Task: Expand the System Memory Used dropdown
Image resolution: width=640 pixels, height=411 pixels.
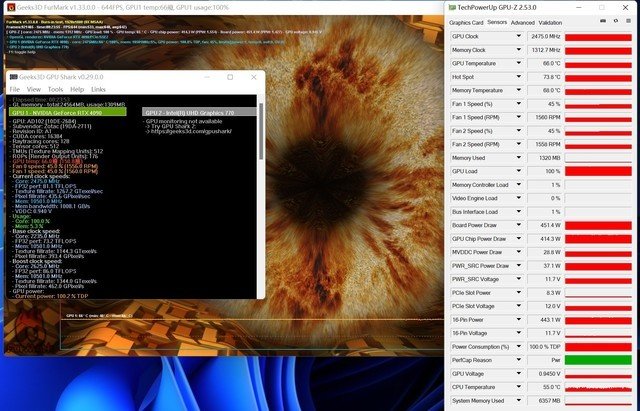Action: click(518, 400)
